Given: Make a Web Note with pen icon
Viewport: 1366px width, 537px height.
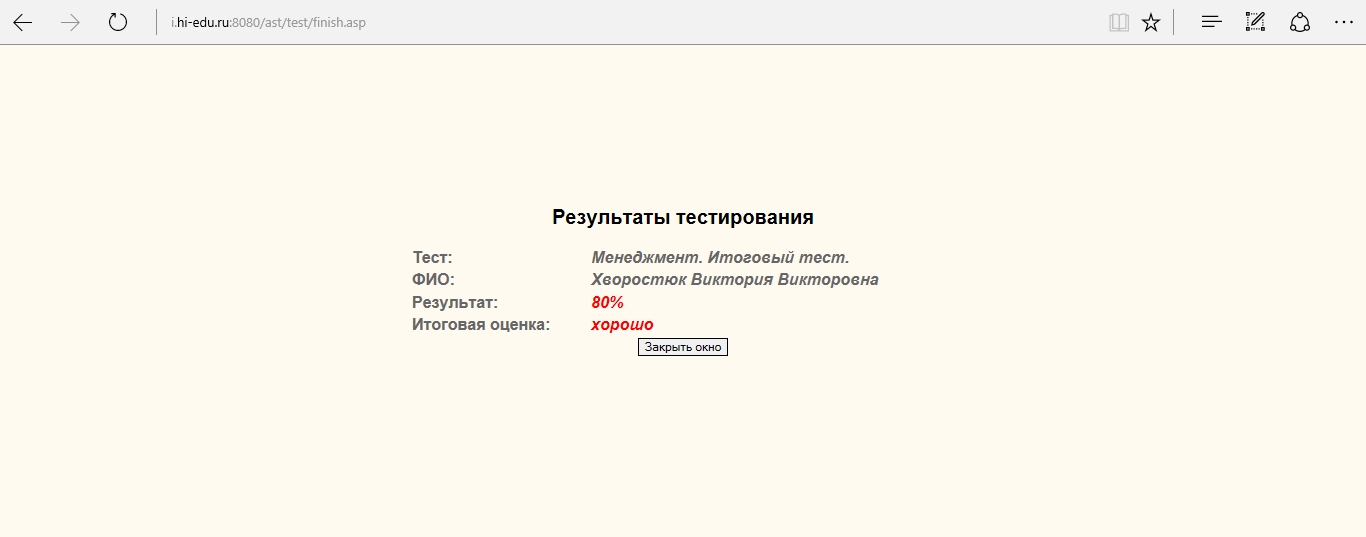Looking at the screenshot, I should [x=1255, y=22].
